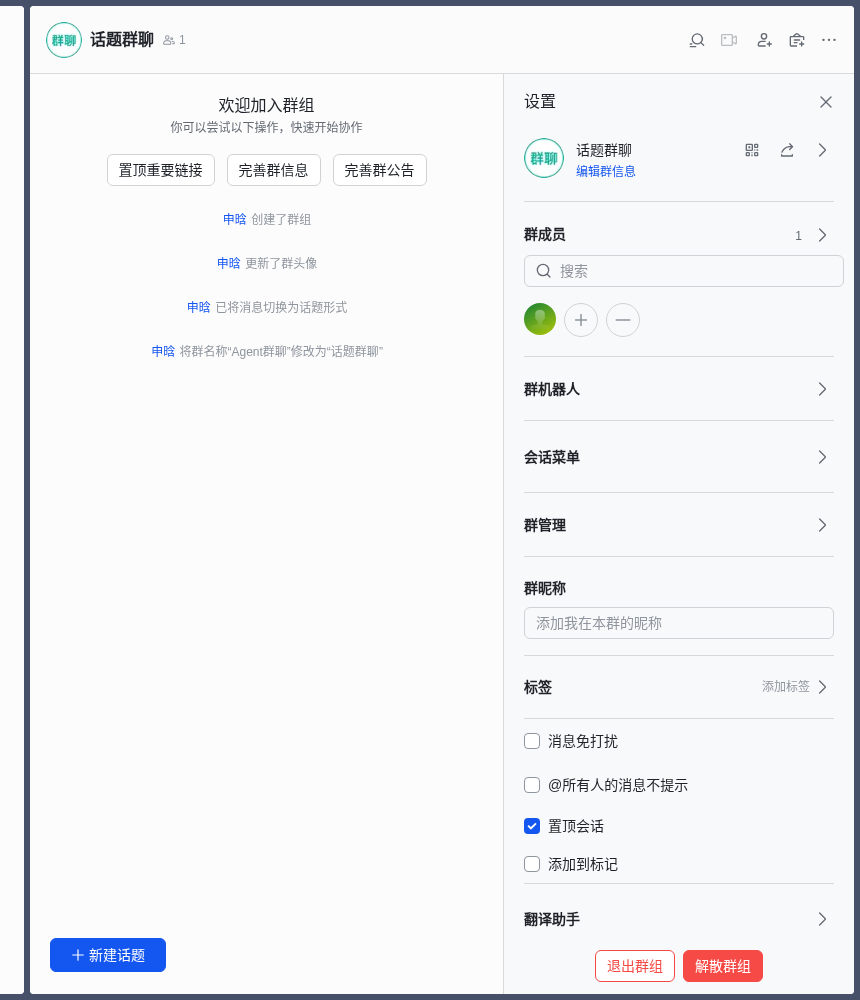Open 群机器人 settings
Viewport: 860px width, 1000px height.
[679, 389]
